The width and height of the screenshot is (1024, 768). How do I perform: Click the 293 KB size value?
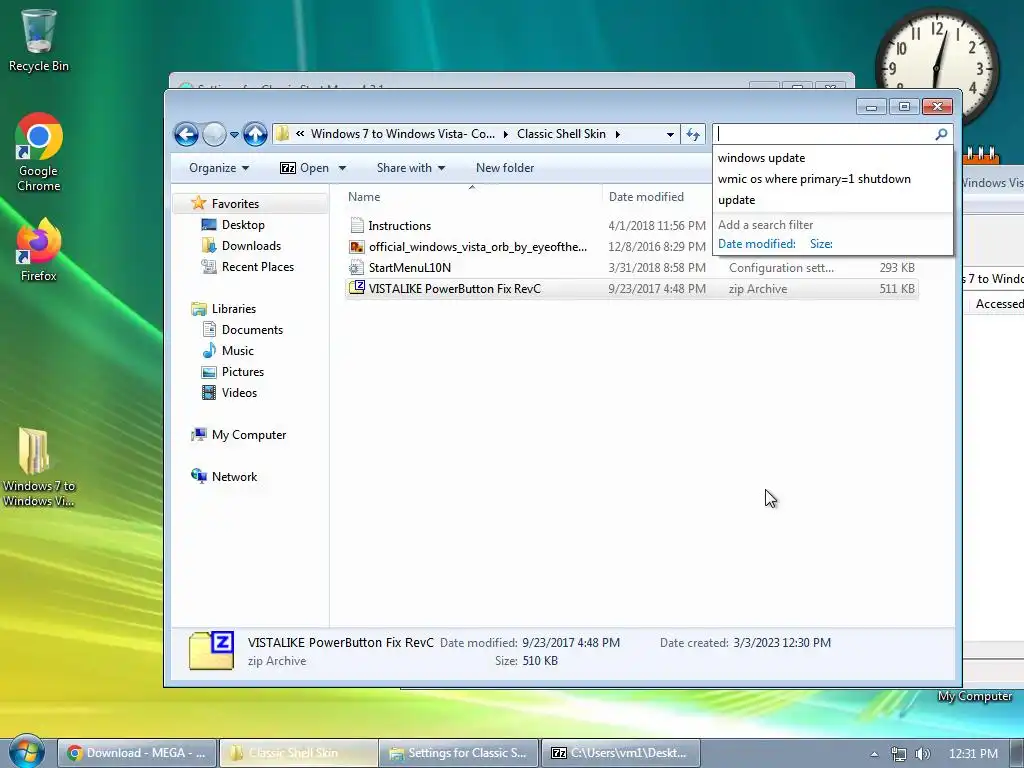click(x=897, y=268)
